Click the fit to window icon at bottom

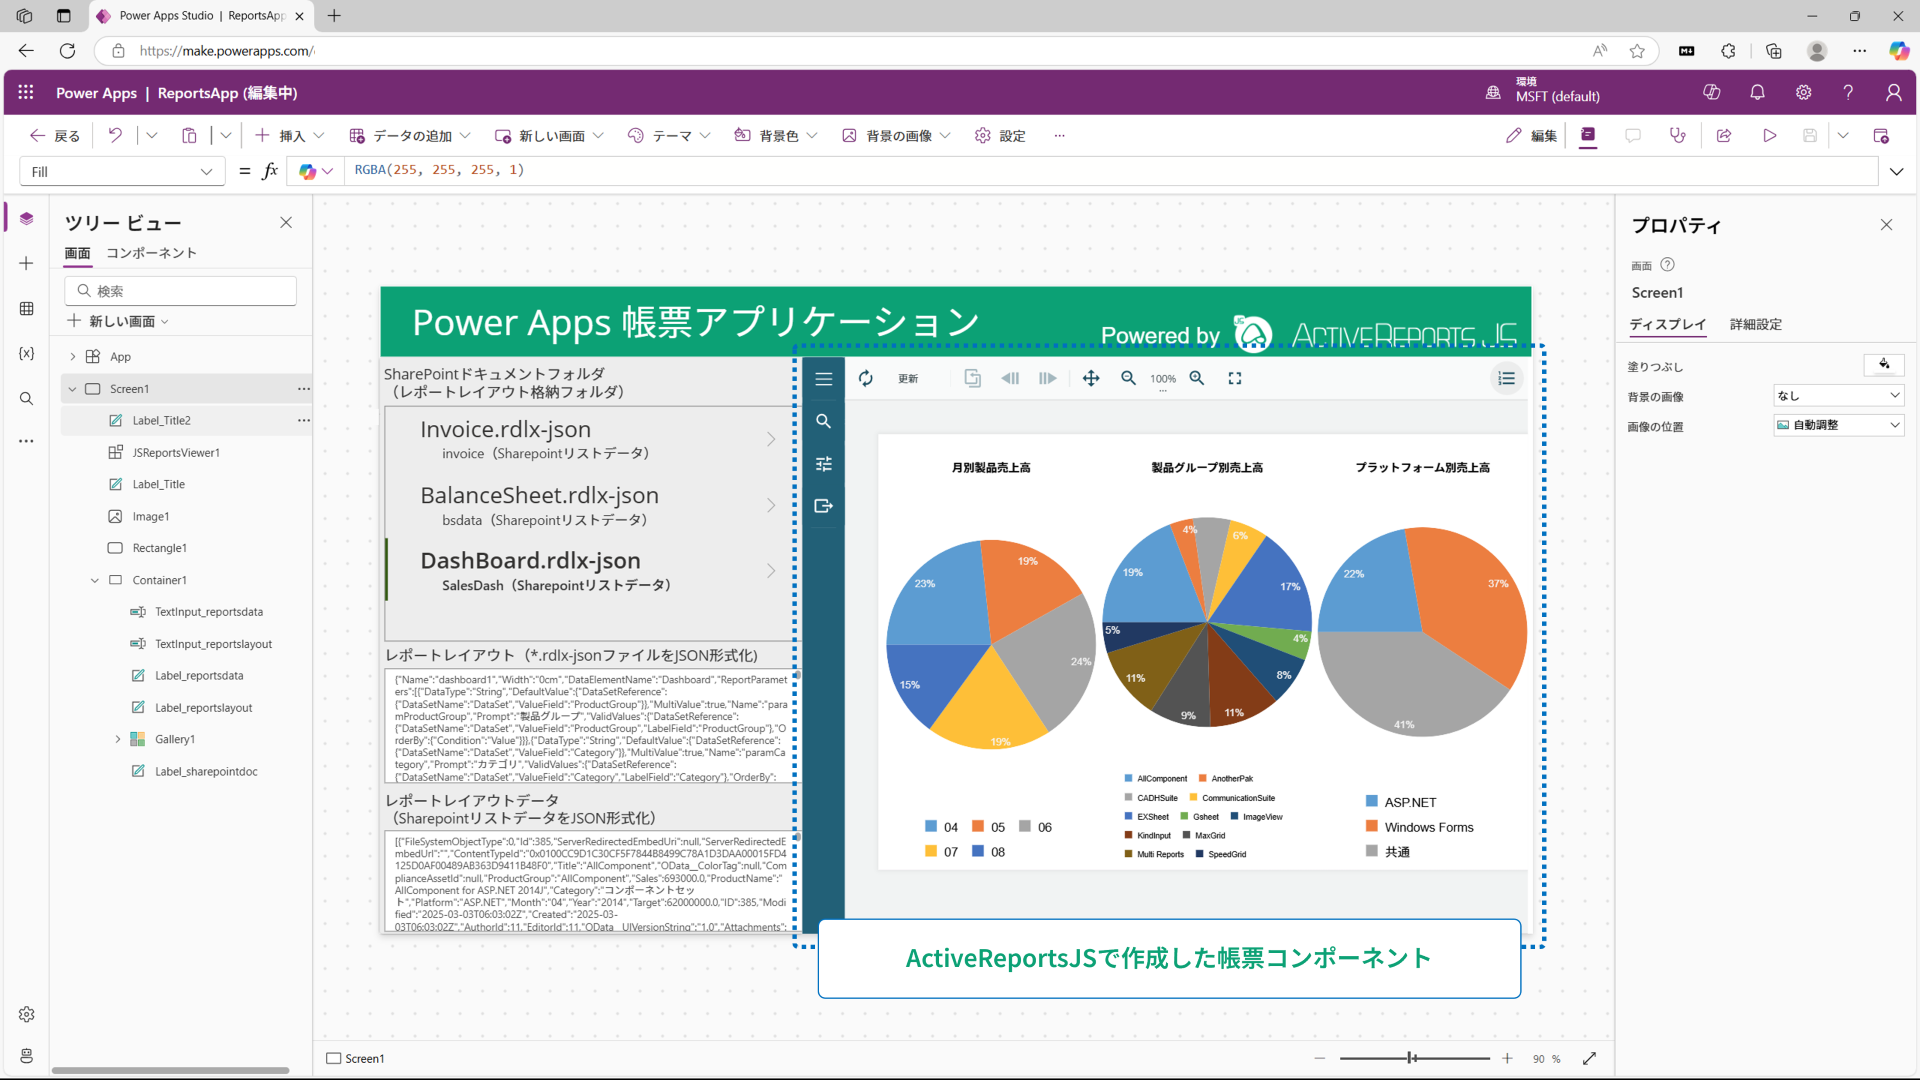point(1590,1058)
